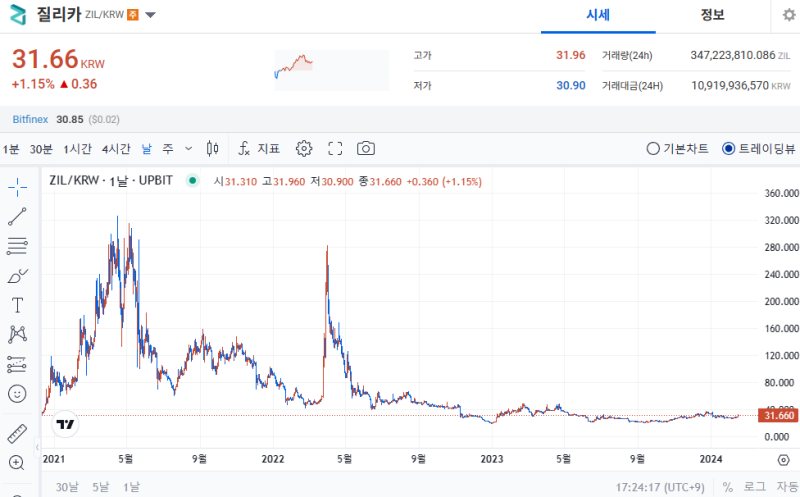Open the Fibonacci retracement tool
800x497 pixels.
click(x=17, y=246)
